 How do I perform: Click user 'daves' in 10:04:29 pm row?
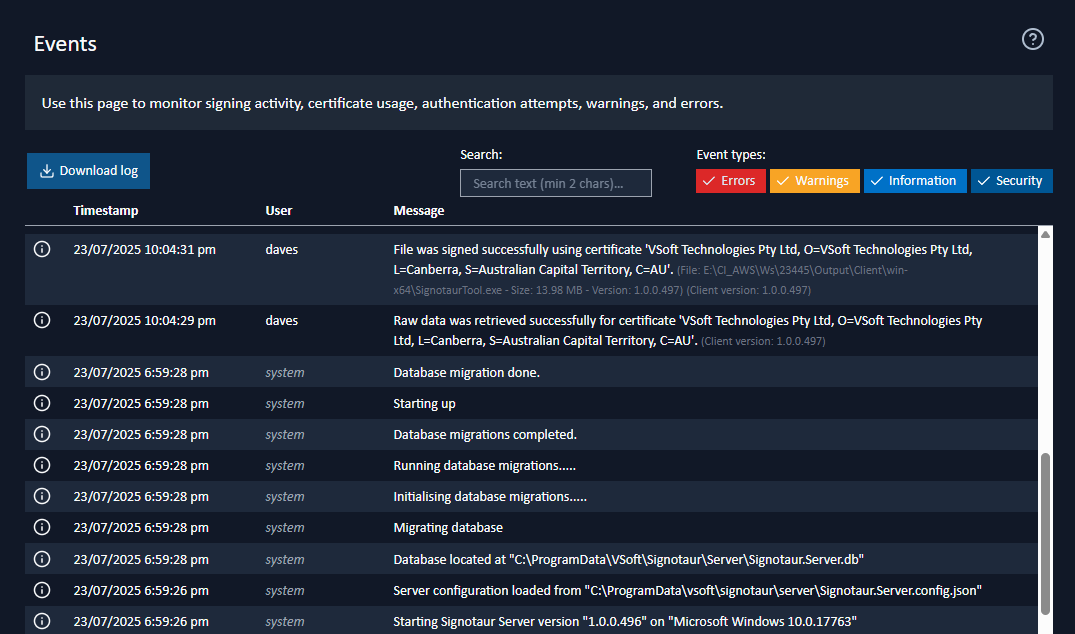pyautogui.click(x=281, y=320)
